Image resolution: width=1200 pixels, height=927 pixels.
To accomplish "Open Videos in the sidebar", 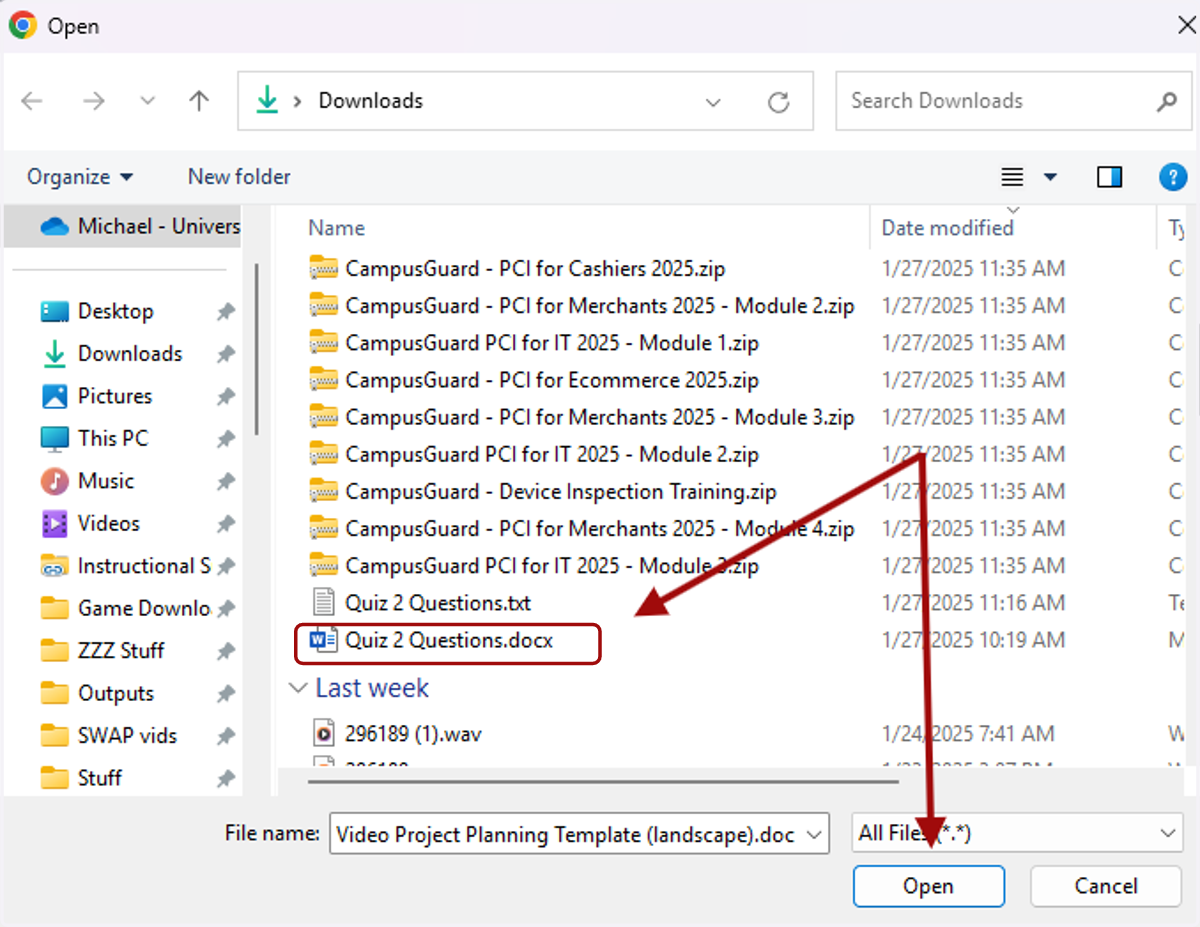I will pos(108,523).
